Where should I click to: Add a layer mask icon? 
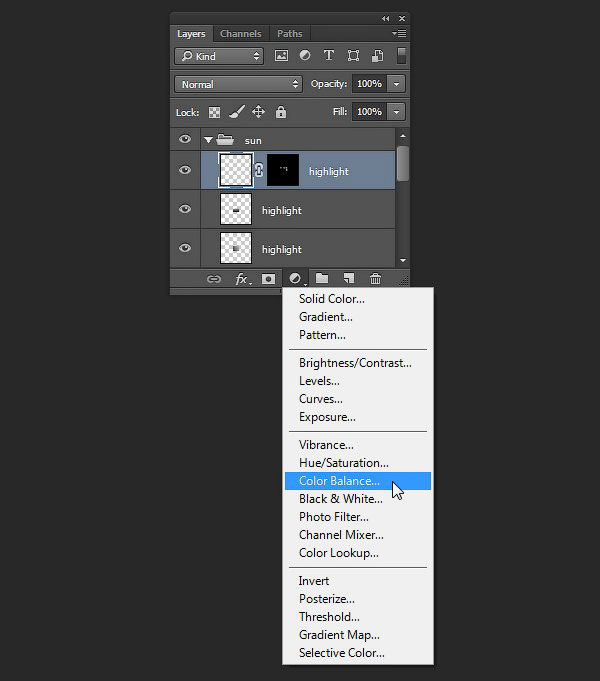(x=269, y=279)
